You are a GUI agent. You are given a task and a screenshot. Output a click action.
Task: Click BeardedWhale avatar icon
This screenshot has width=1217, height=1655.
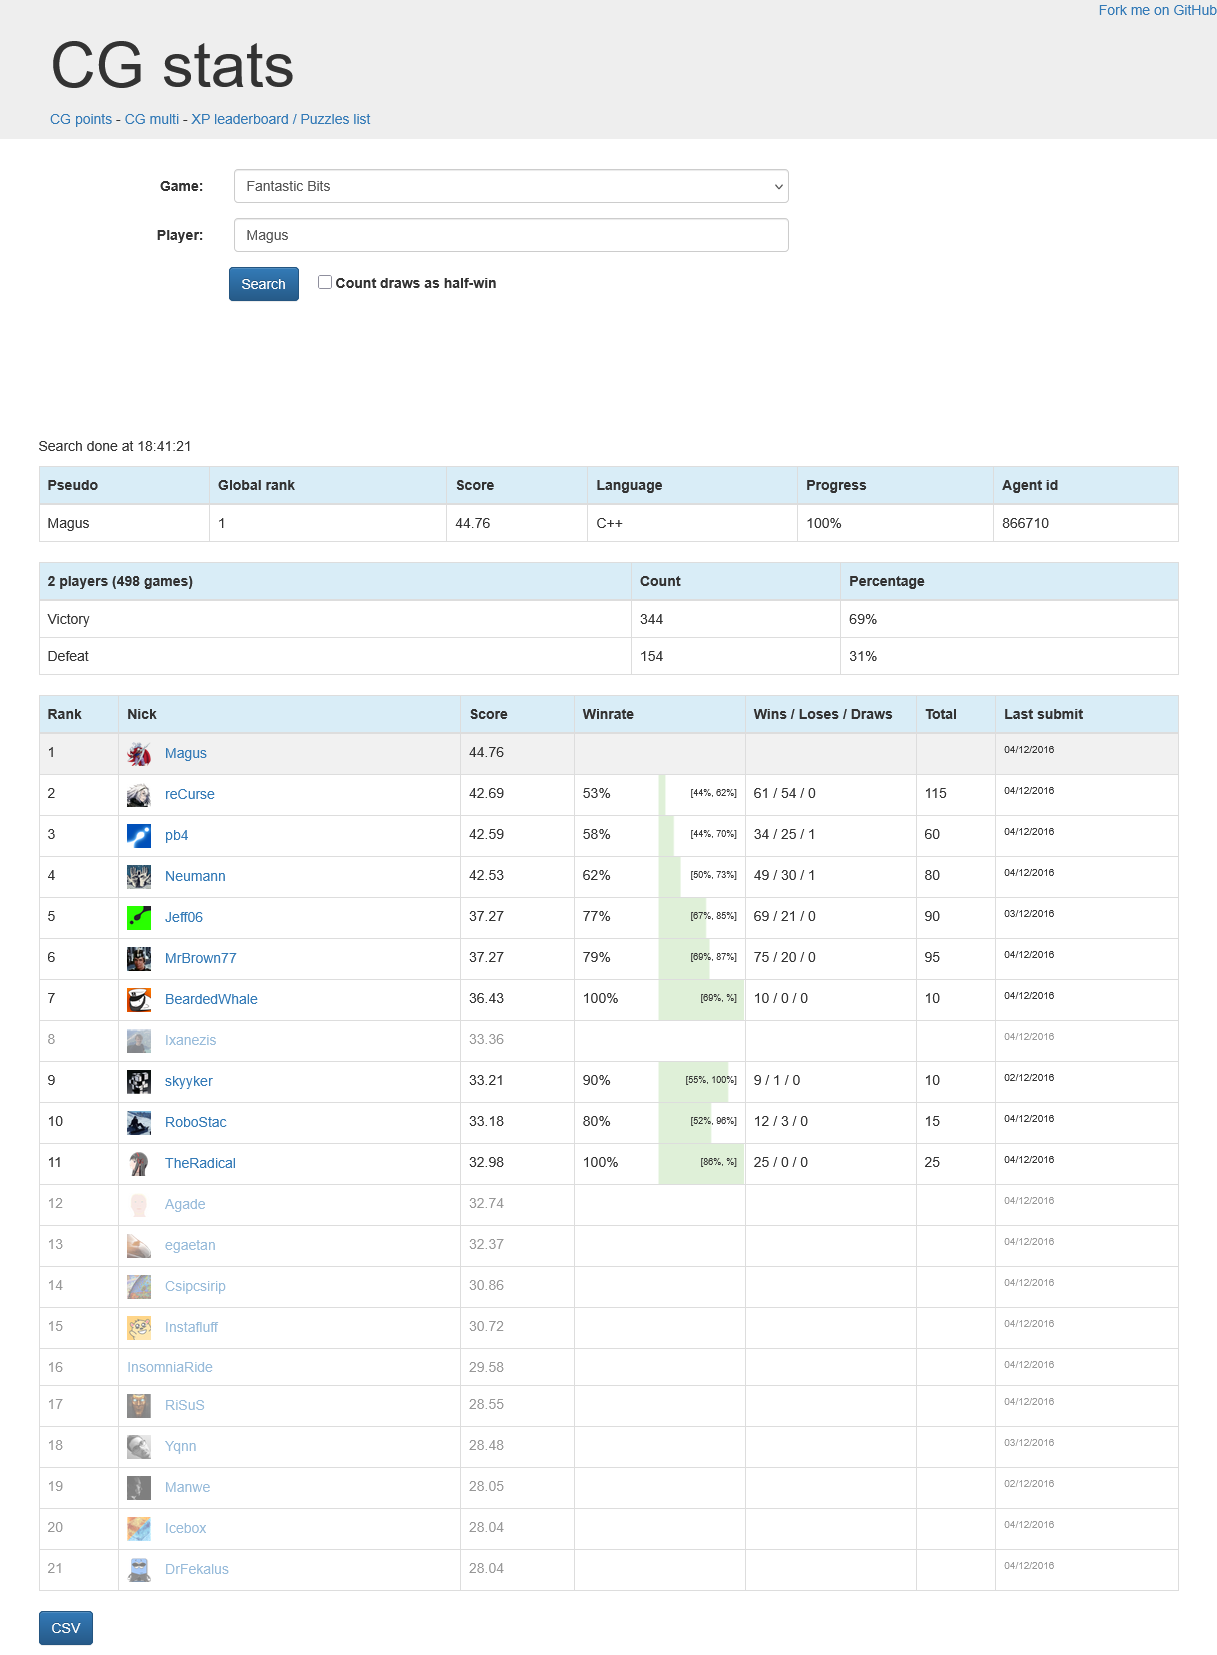coord(139,1000)
